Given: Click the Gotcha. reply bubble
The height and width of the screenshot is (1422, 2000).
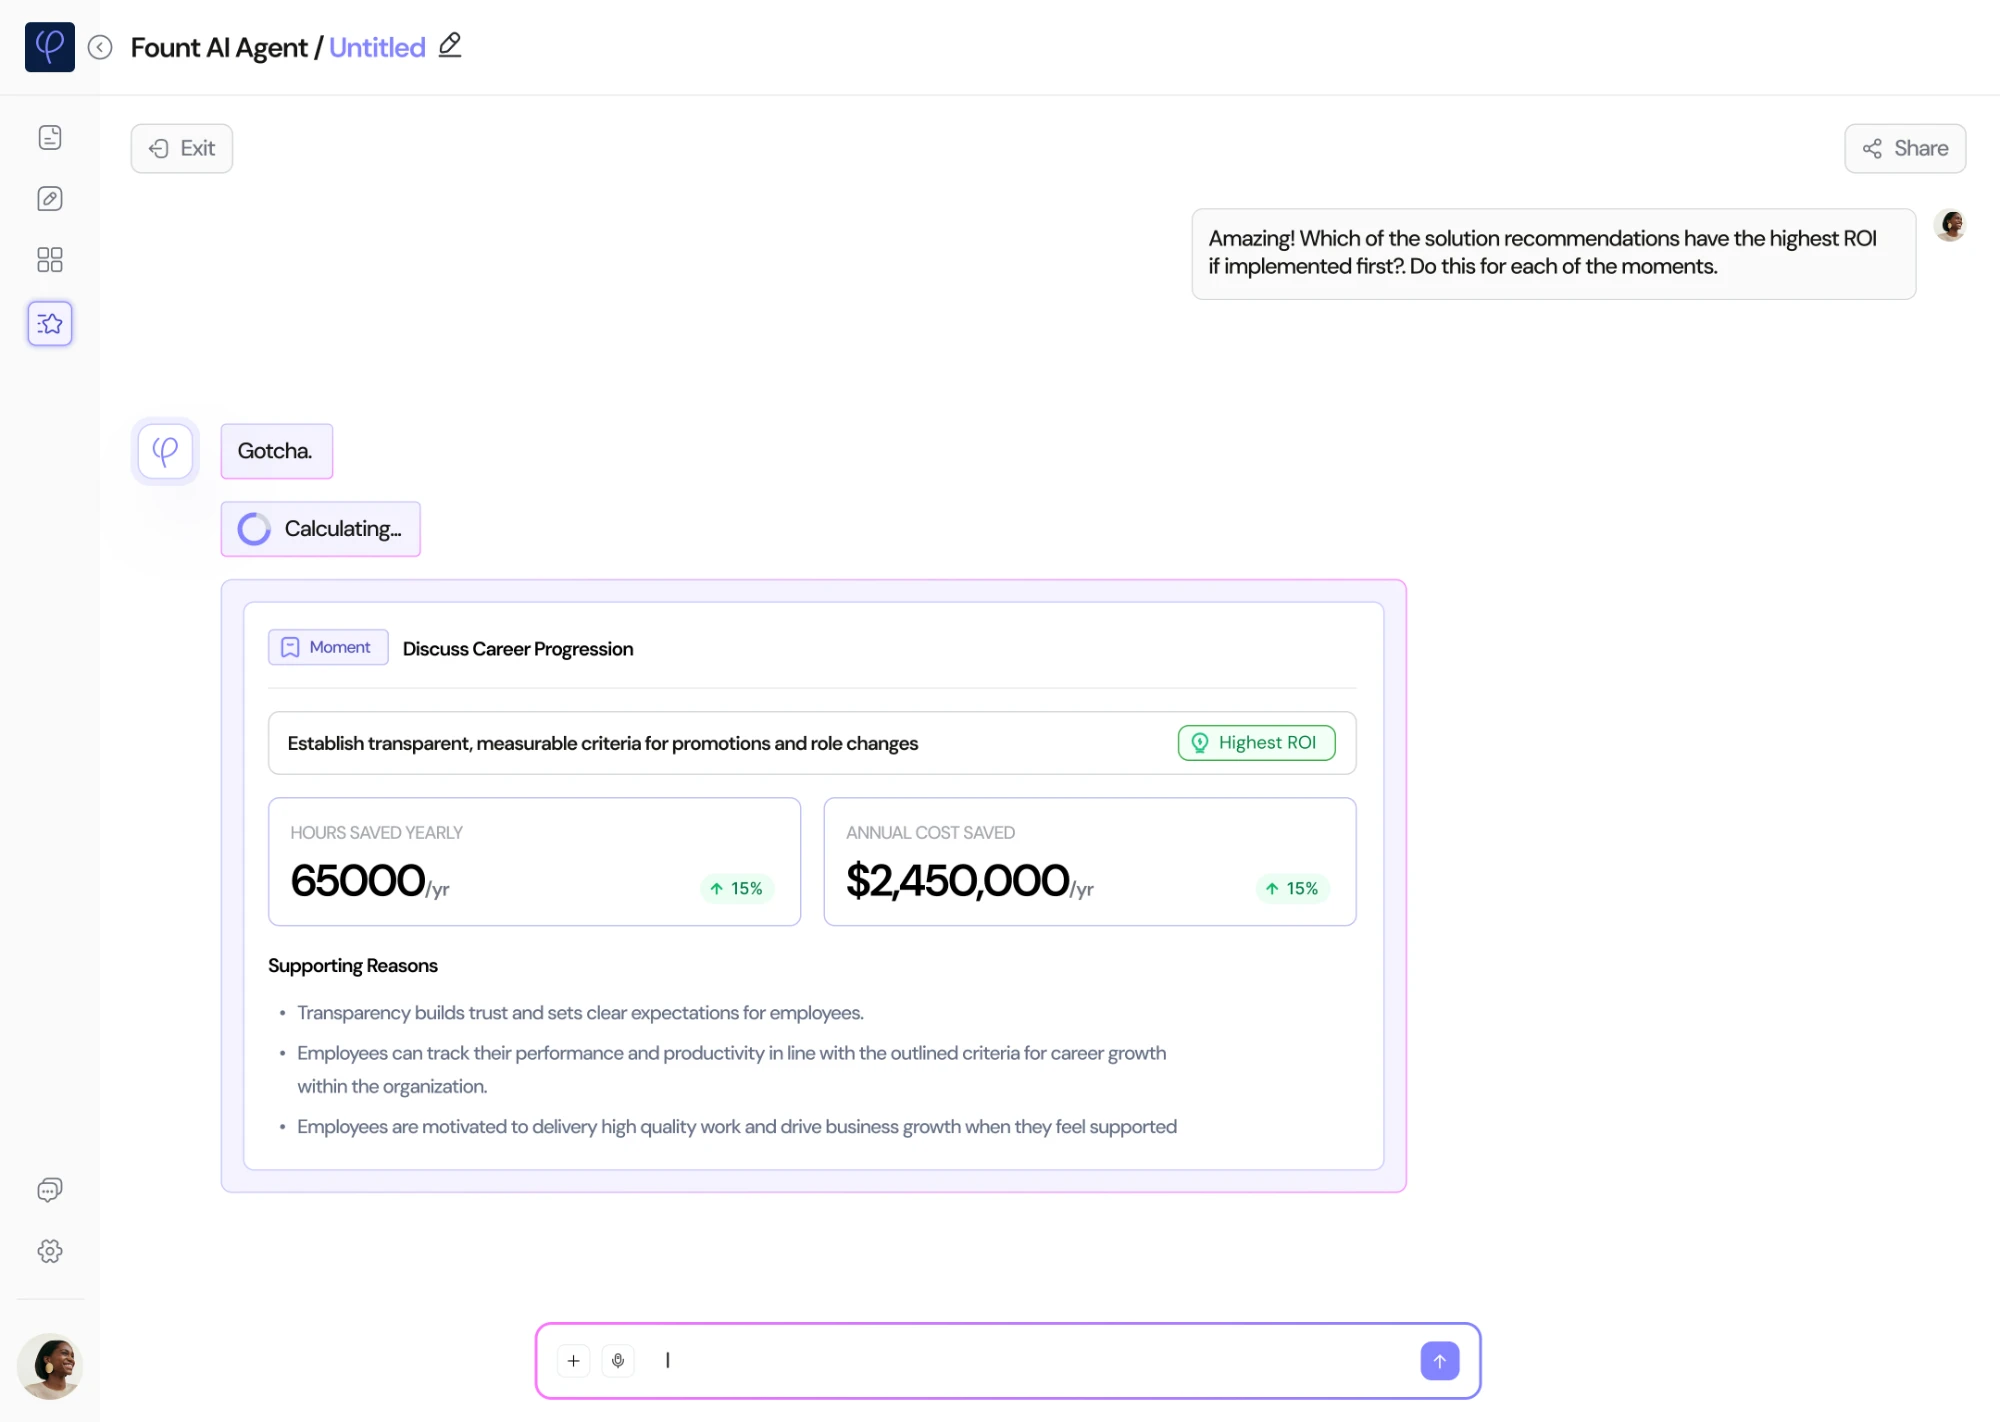Looking at the screenshot, I should click(x=276, y=451).
